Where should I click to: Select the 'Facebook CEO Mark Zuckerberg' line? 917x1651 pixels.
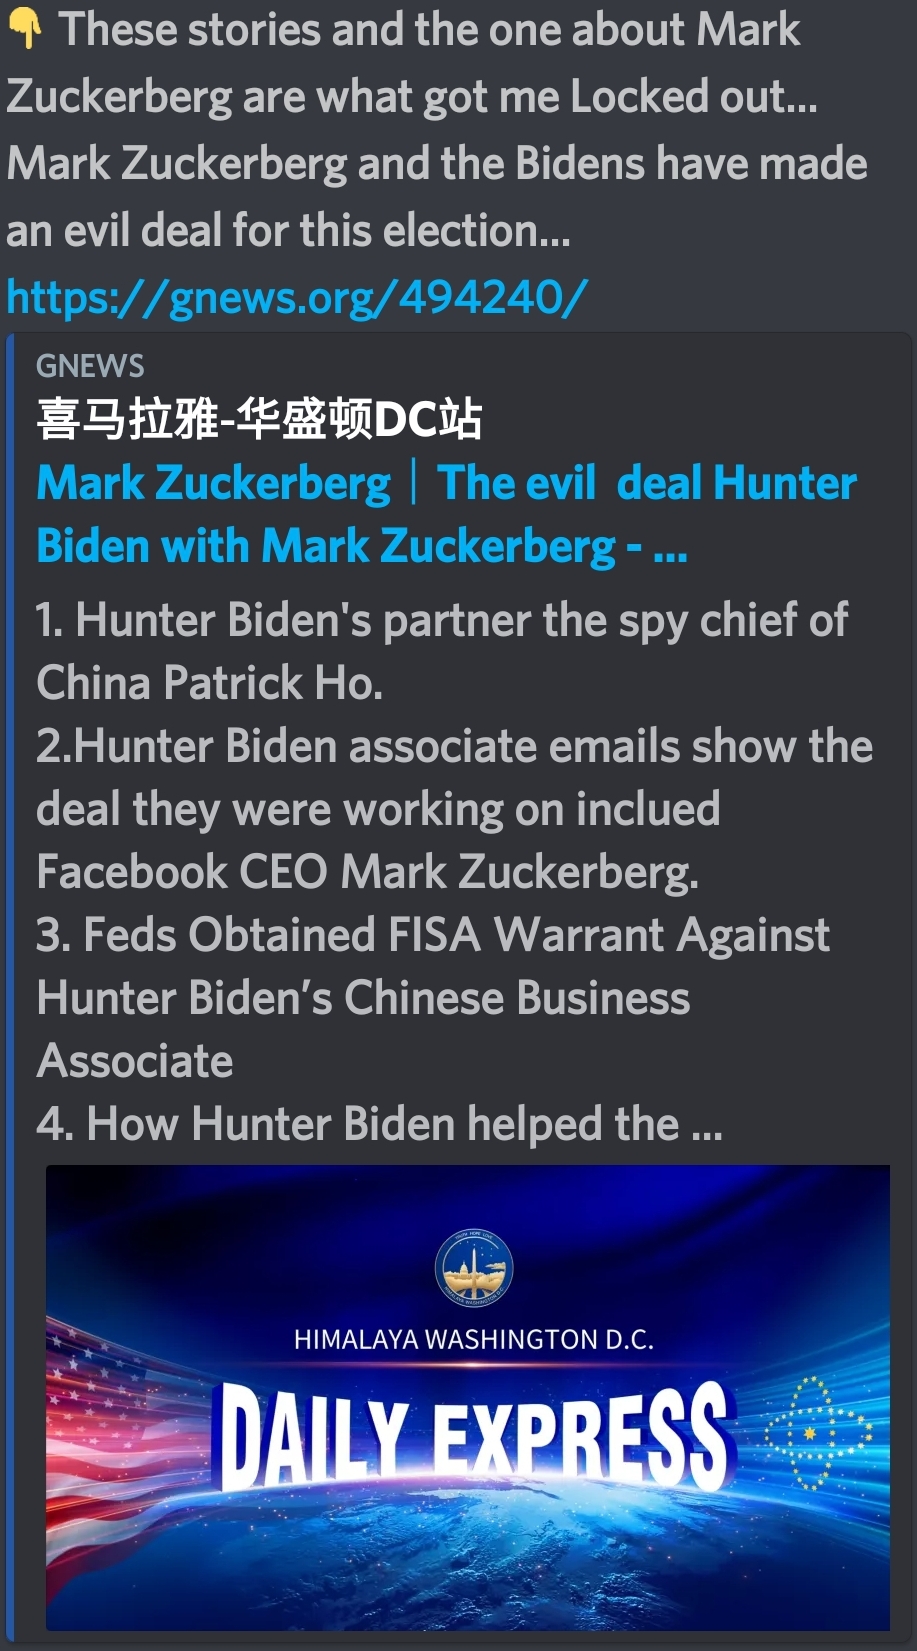[x=367, y=872]
